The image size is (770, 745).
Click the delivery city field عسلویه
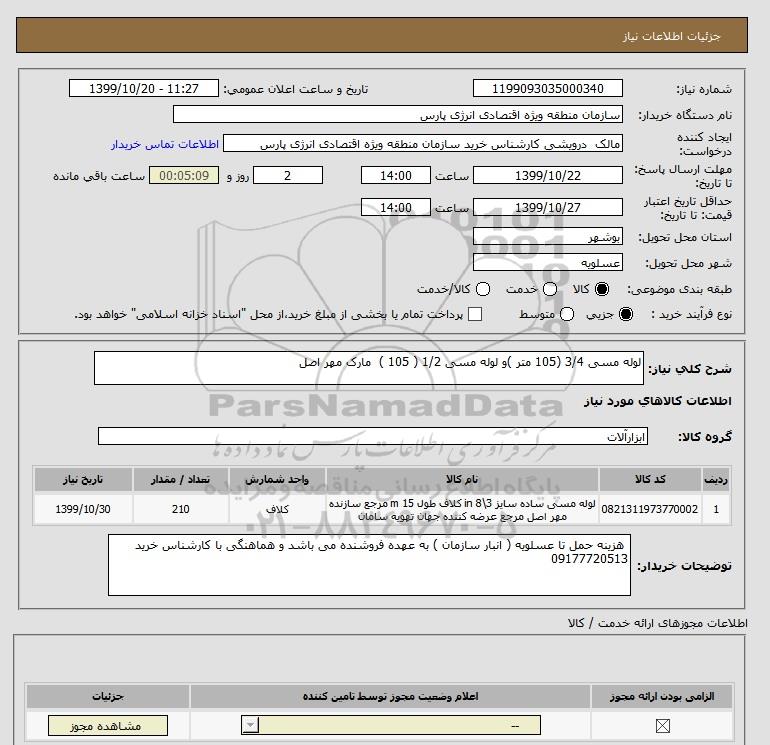click(x=548, y=263)
